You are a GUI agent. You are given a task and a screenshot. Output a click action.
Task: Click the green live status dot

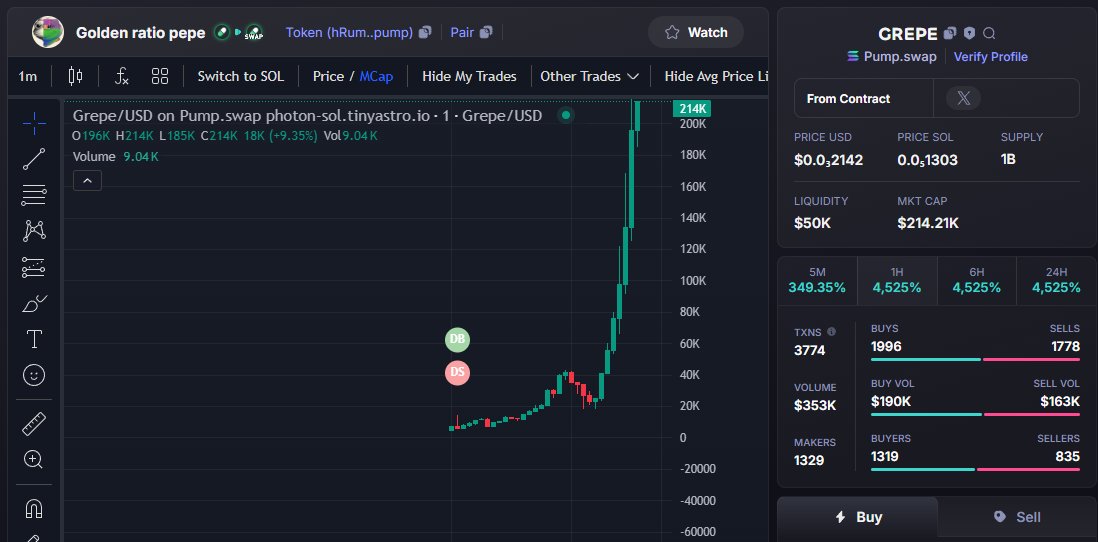[x=567, y=115]
